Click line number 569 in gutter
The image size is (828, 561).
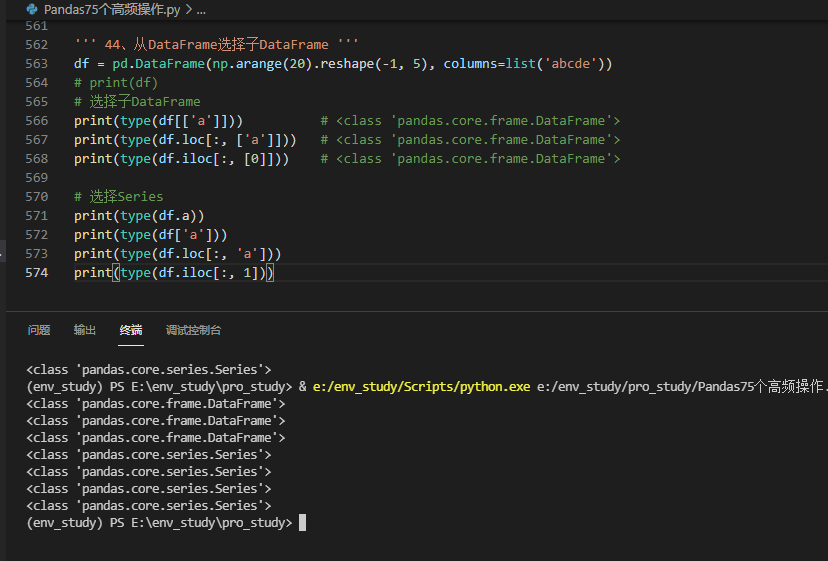pos(36,178)
